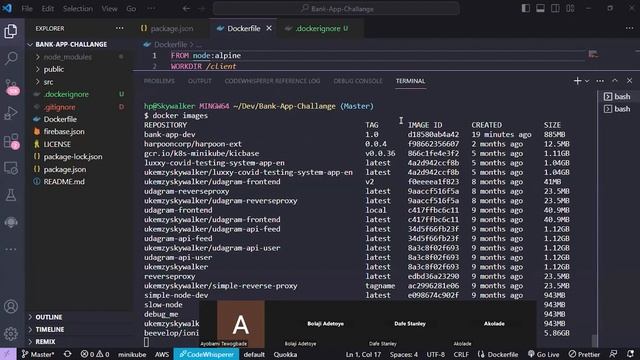Open the Search view in activity bar
The height and width of the screenshot is (360, 640).
(11, 58)
